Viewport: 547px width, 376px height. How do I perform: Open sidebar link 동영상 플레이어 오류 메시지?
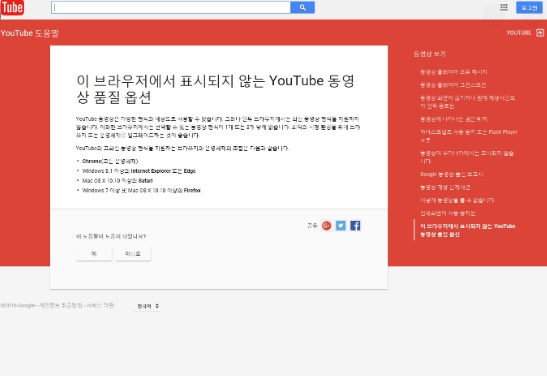454,72
